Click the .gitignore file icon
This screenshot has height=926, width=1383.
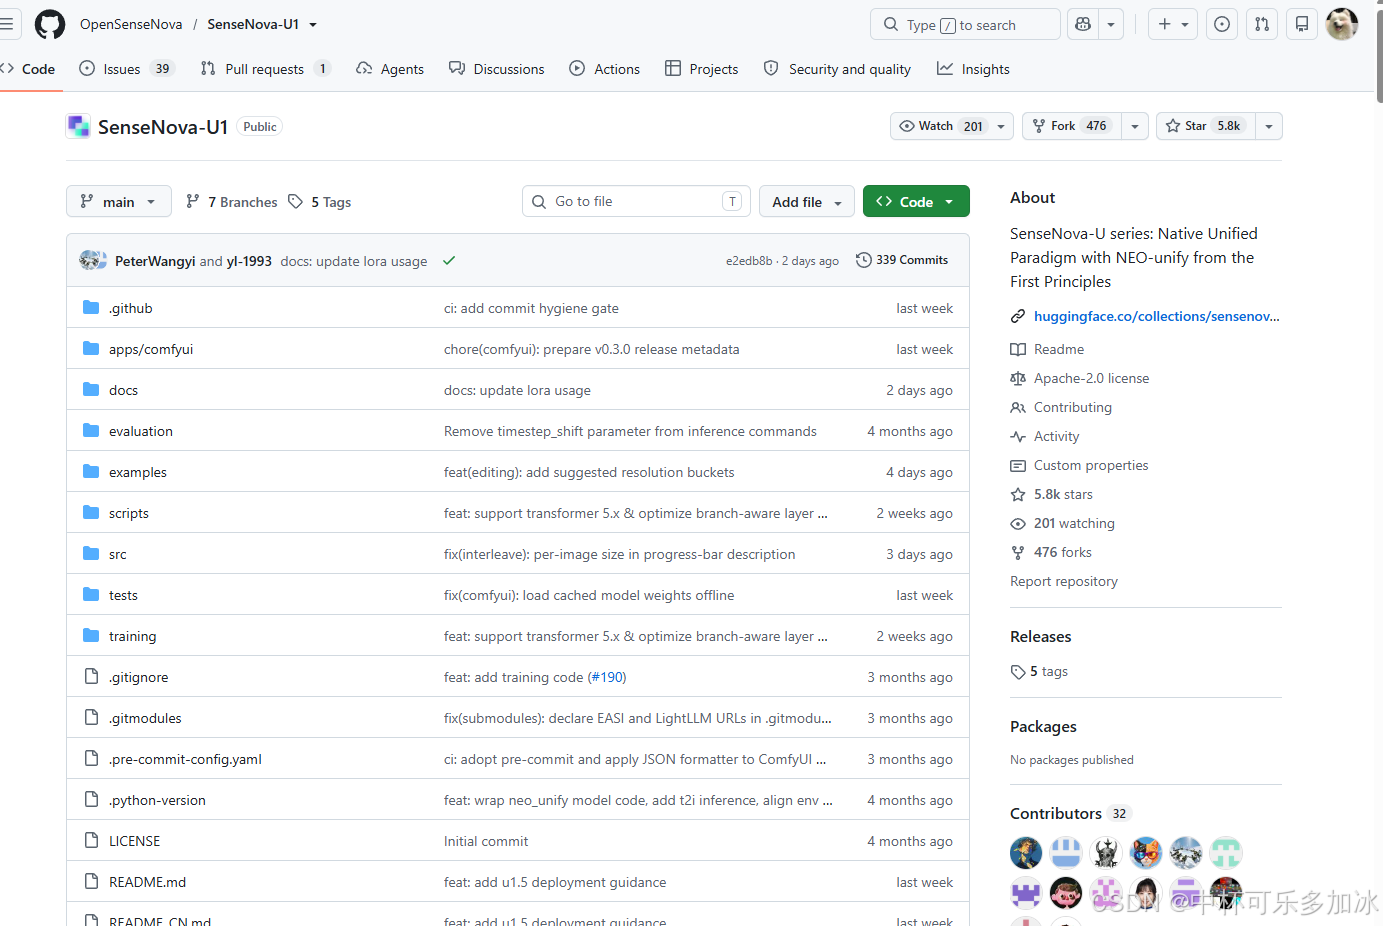pyautogui.click(x=91, y=677)
